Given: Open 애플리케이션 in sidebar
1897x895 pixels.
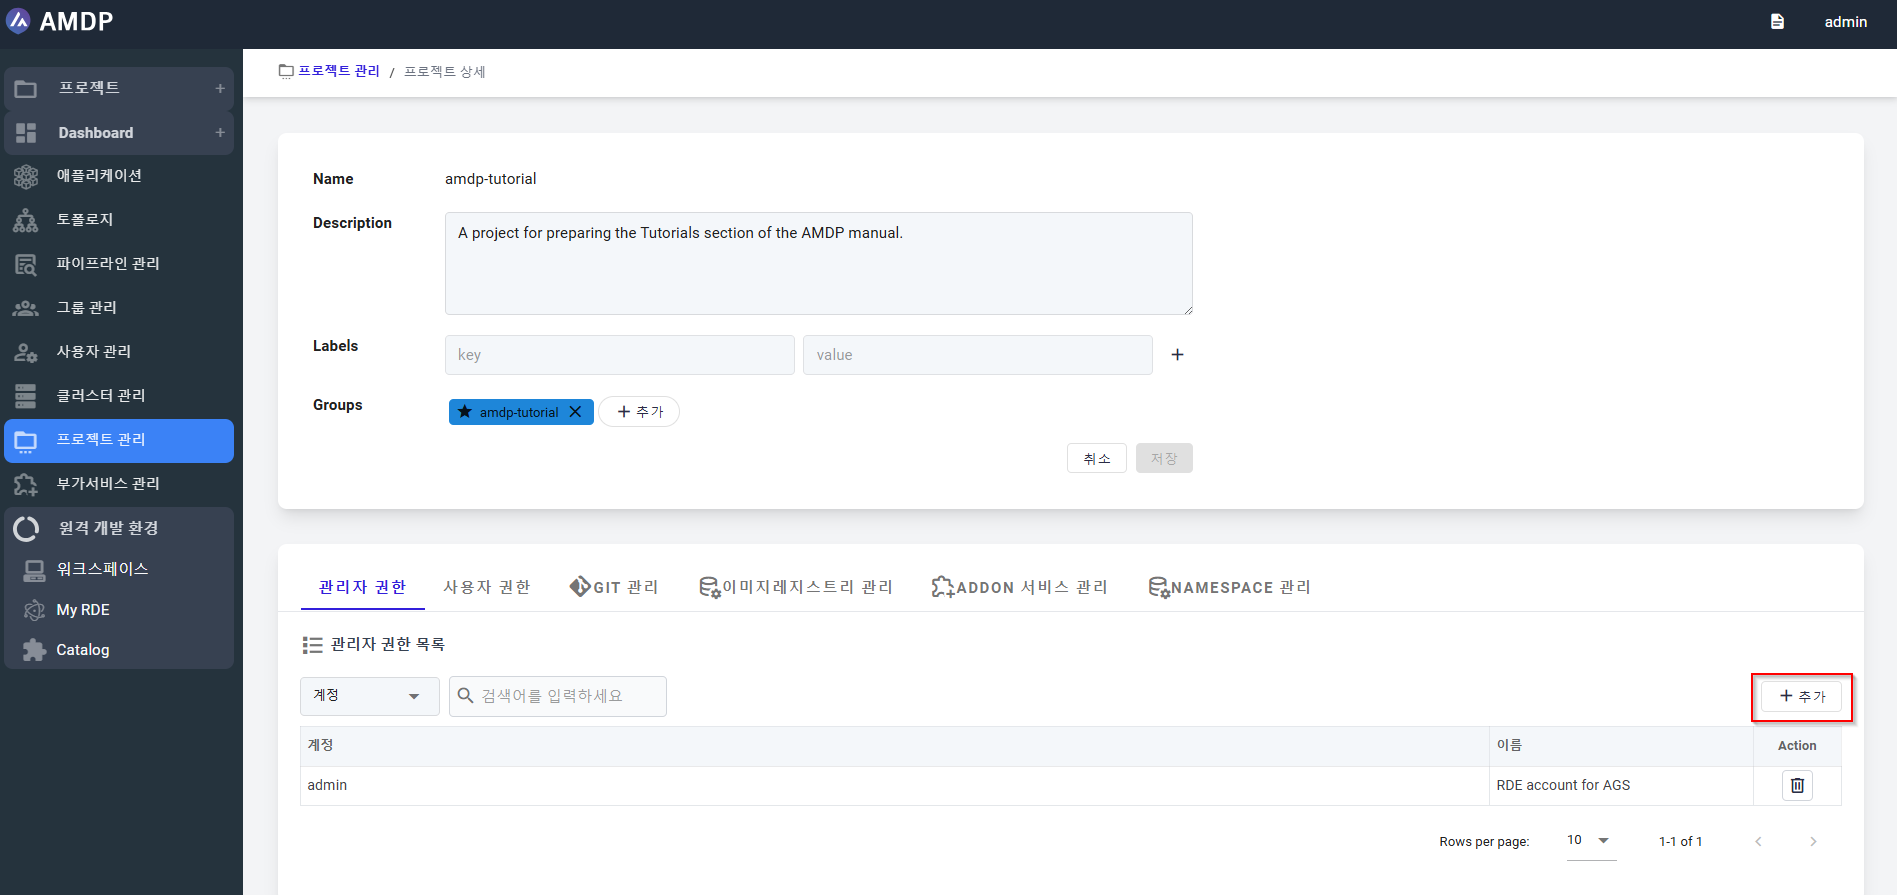Looking at the screenshot, I should click(x=119, y=176).
